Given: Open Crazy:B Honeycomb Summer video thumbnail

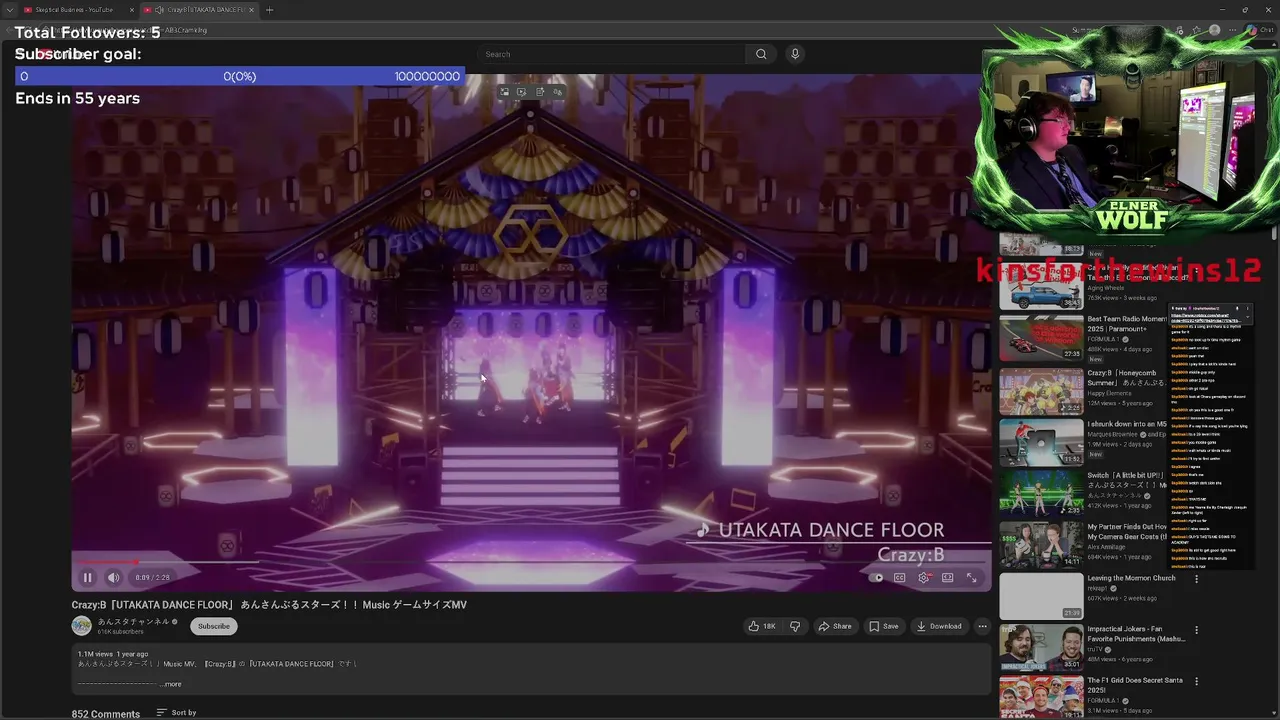Looking at the screenshot, I should coord(1041,391).
